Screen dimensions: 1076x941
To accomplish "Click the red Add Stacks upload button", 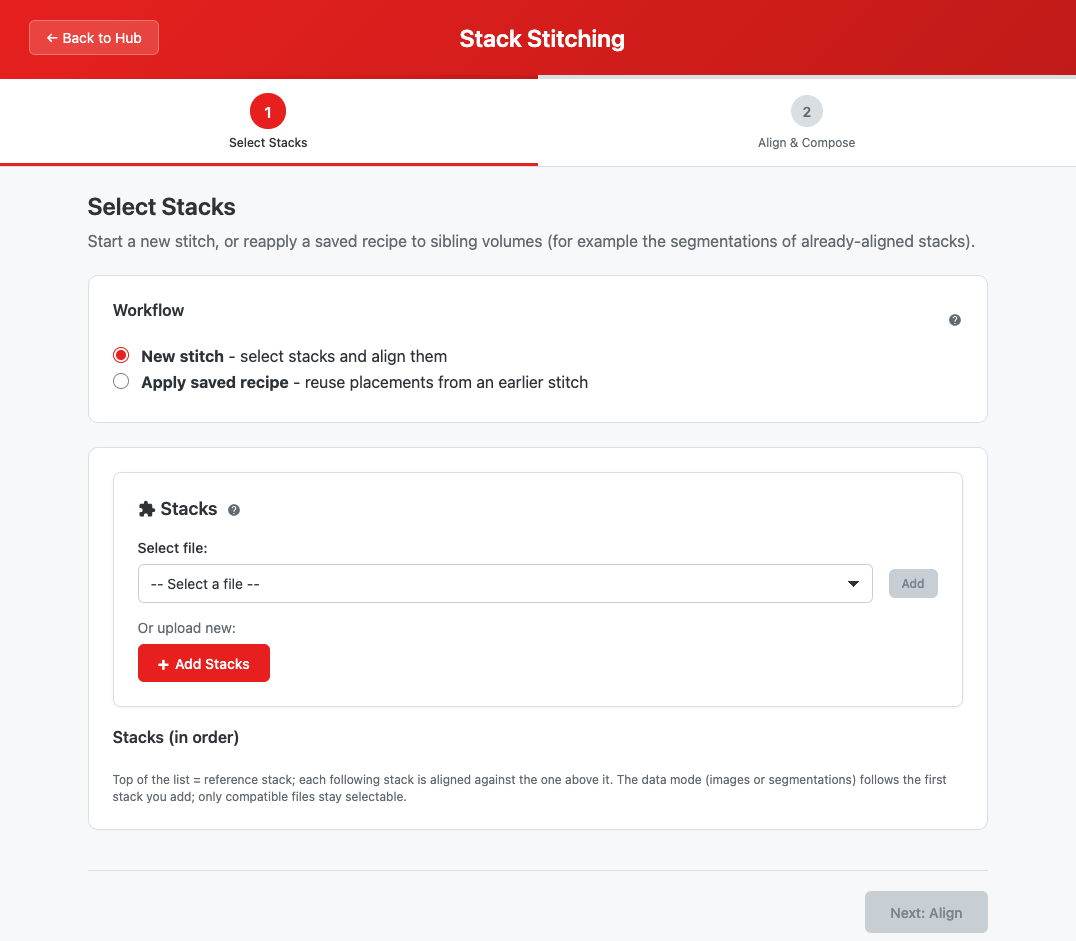I will click(x=204, y=663).
